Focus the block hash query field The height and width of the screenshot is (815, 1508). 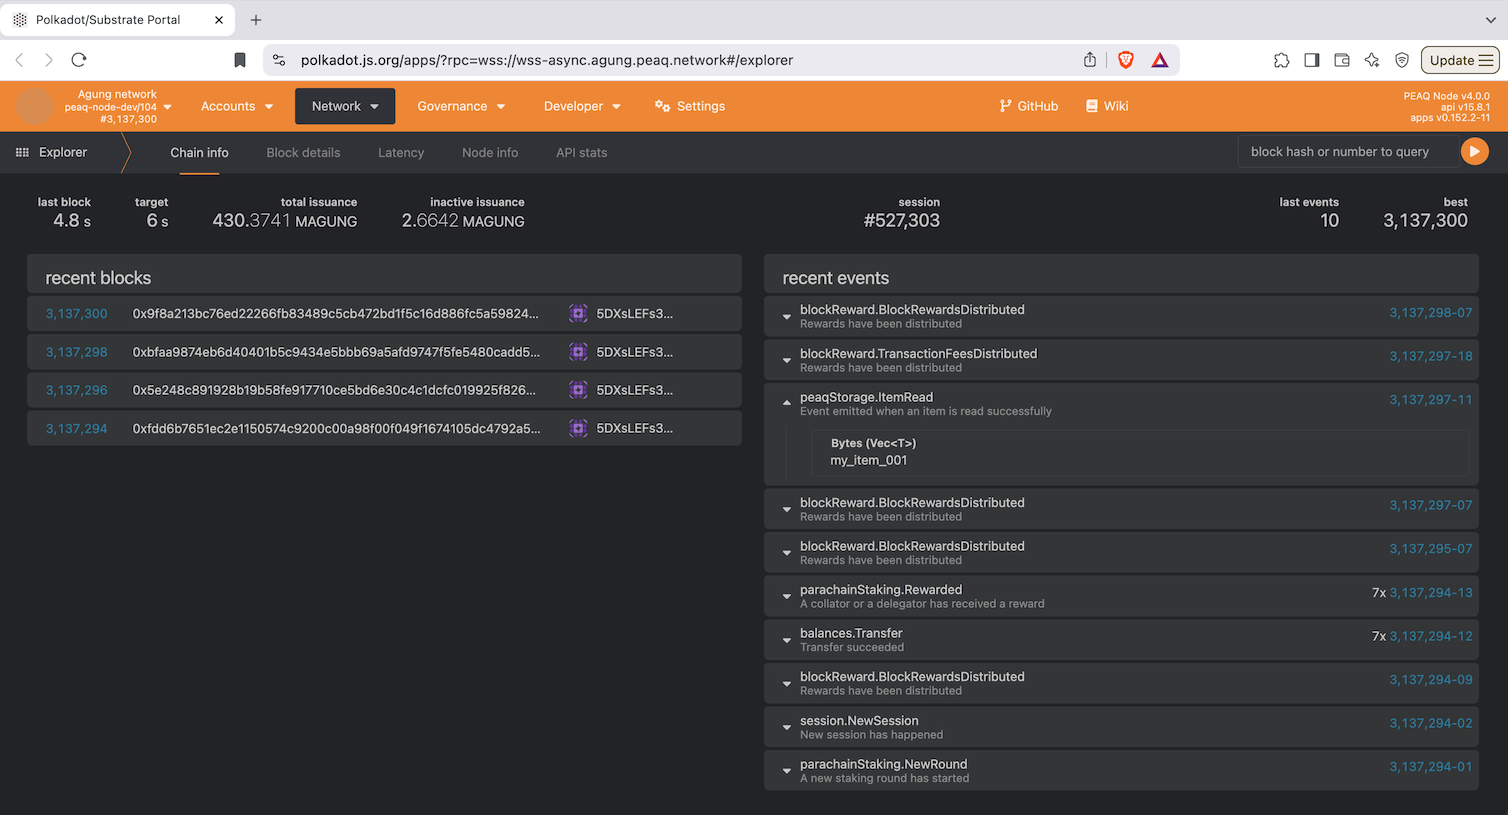pos(1348,152)
